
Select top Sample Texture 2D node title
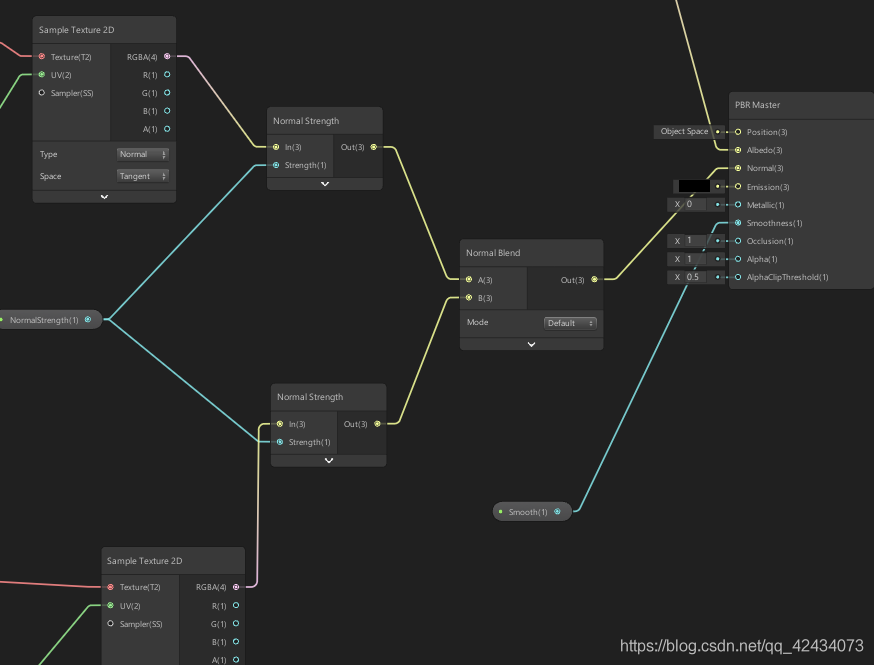point(76,30)
